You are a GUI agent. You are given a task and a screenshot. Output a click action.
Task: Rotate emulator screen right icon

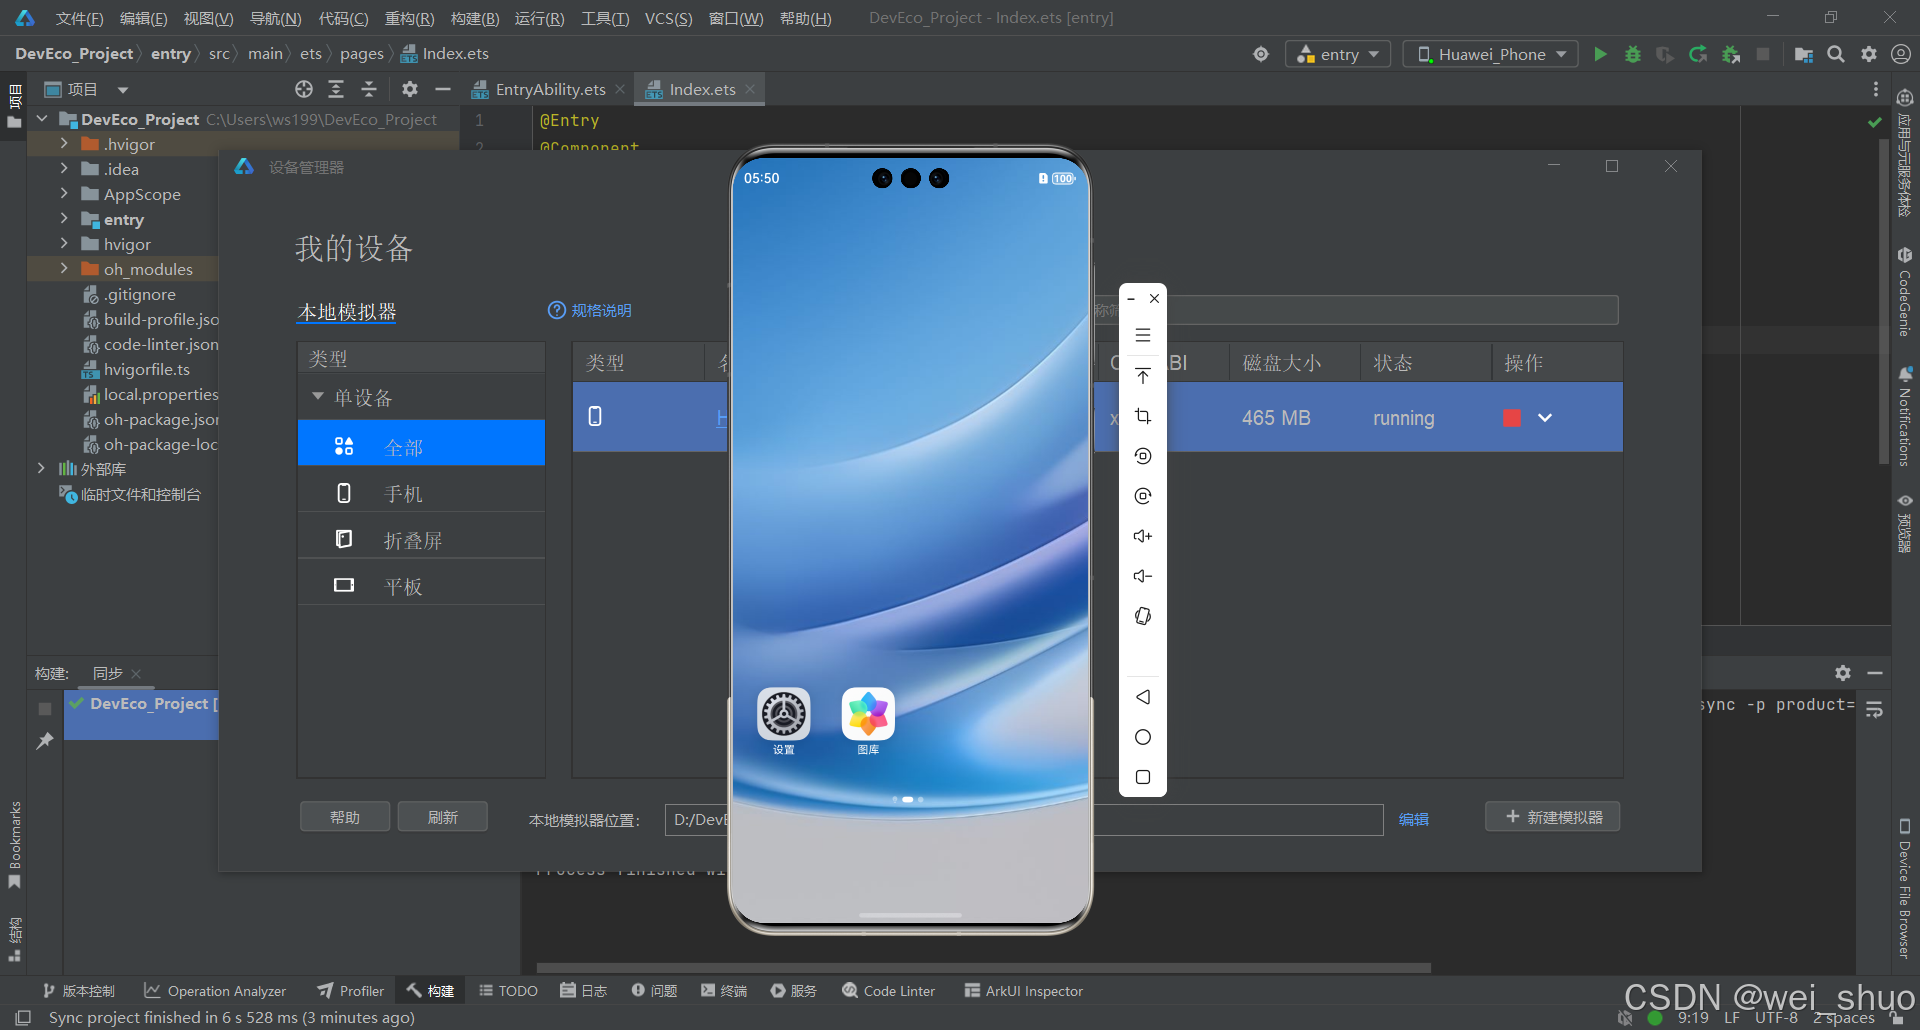click(x=1143, y=496)
